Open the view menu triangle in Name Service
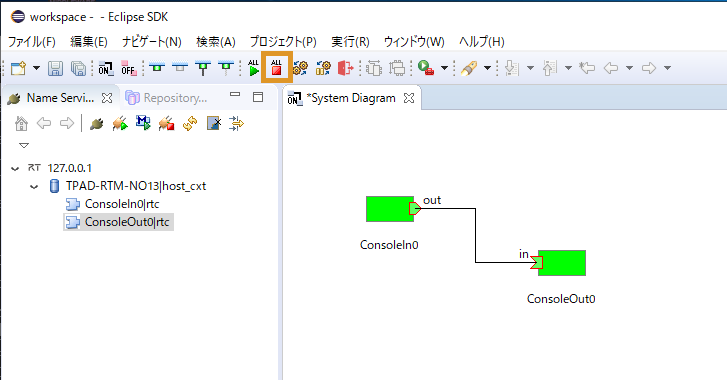 click(x=24, y=146)
